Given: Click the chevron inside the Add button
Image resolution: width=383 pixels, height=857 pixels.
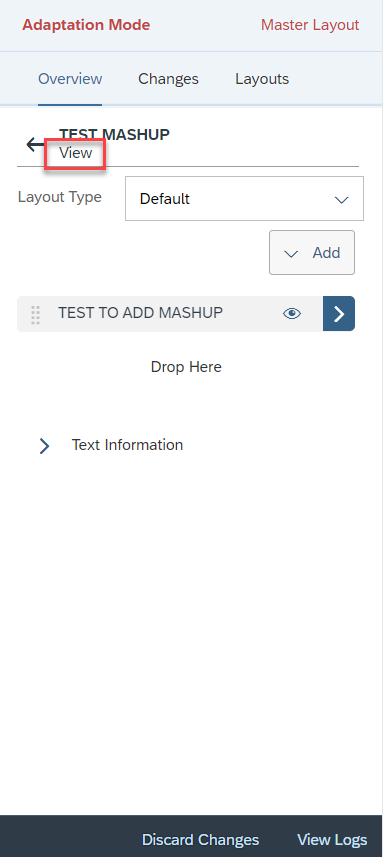Looking at the screenshot, I should 291,254.
